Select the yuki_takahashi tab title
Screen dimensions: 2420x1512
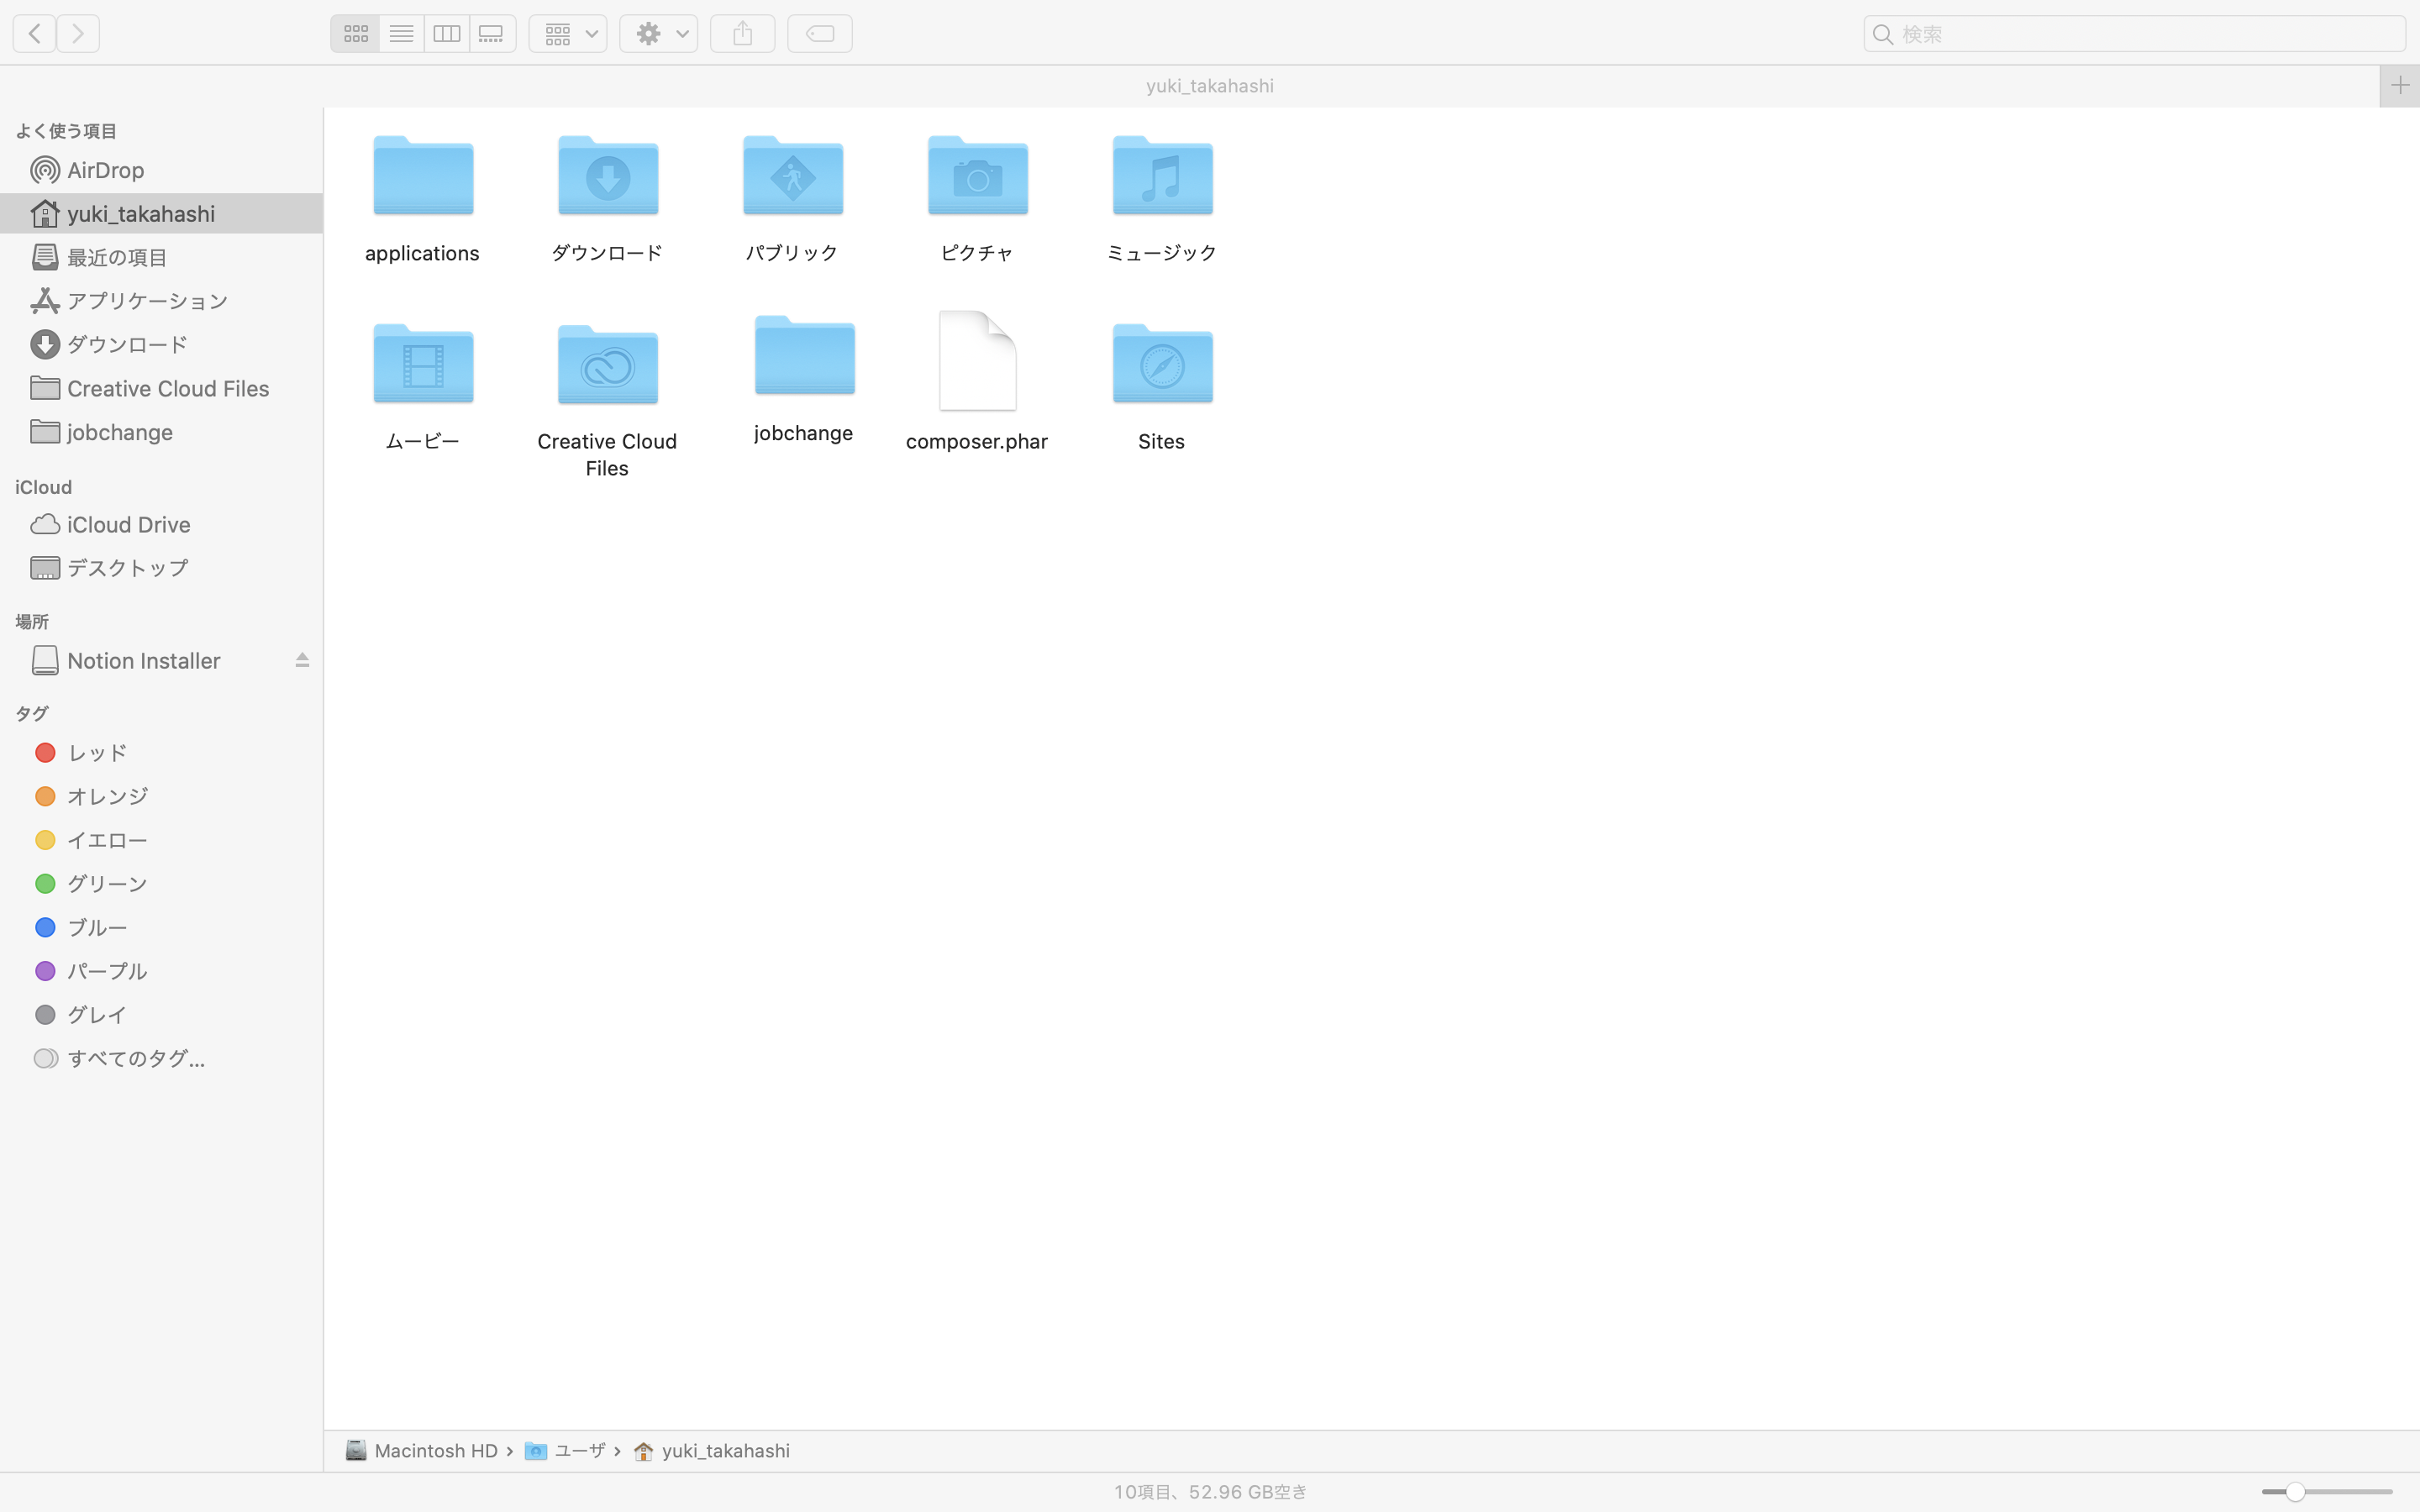pyautogui.click(x=1209, y=85)
